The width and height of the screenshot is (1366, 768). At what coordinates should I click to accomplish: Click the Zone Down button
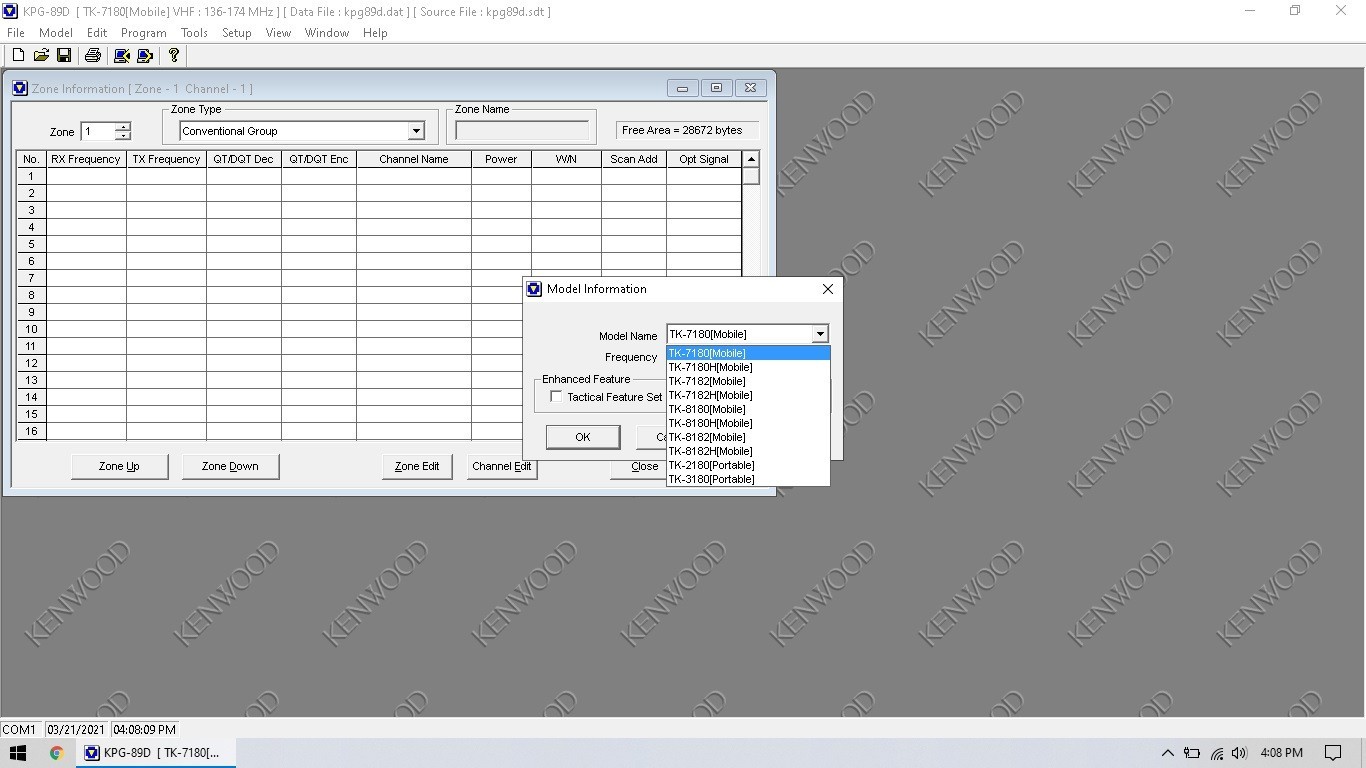coord(230,466)
